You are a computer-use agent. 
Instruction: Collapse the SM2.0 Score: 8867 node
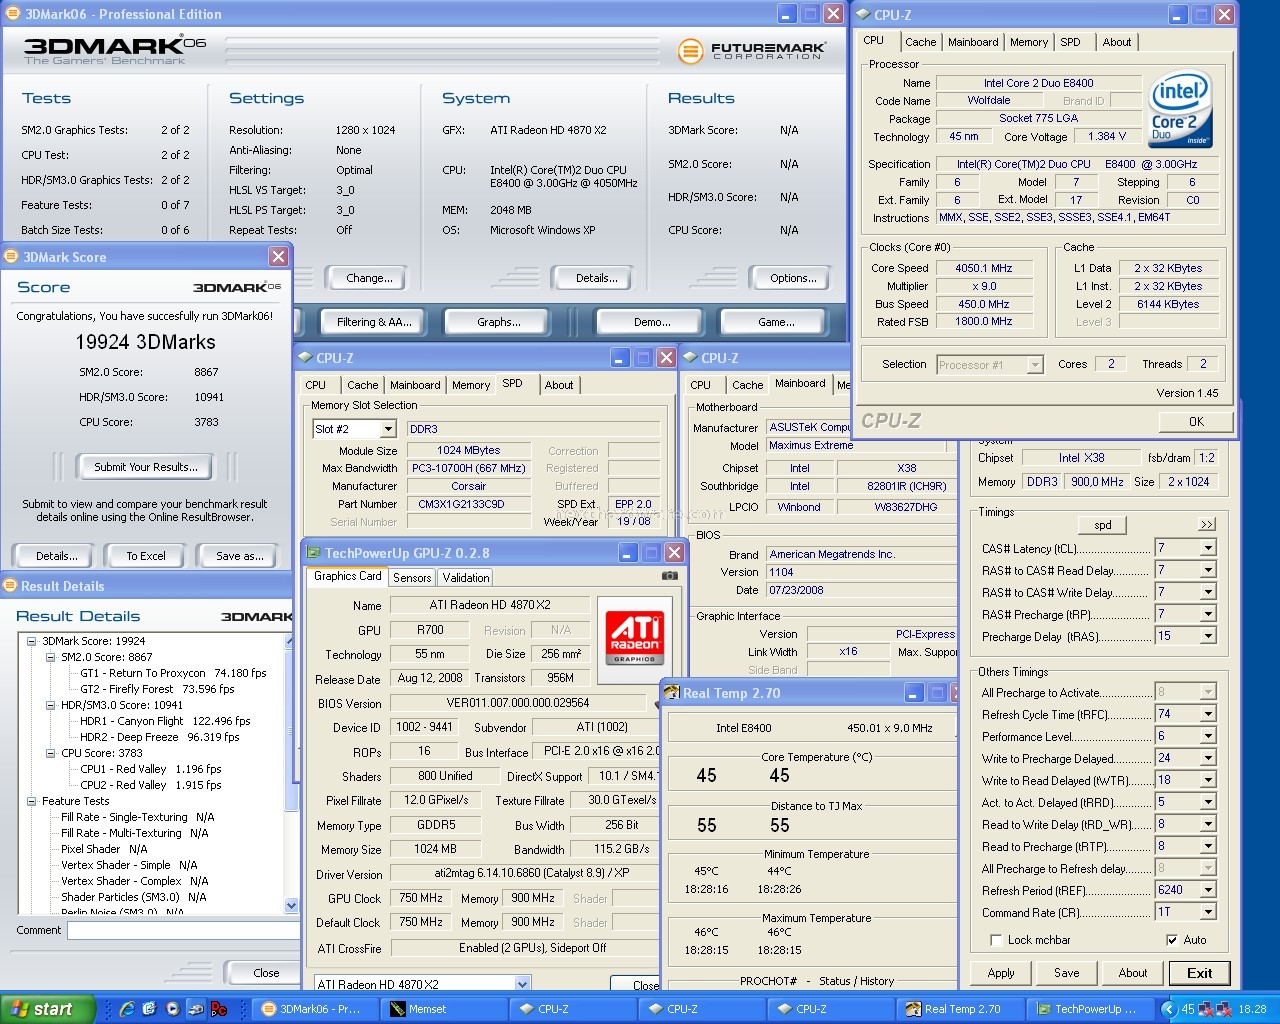pyautogui.click(x=50, y=657)
